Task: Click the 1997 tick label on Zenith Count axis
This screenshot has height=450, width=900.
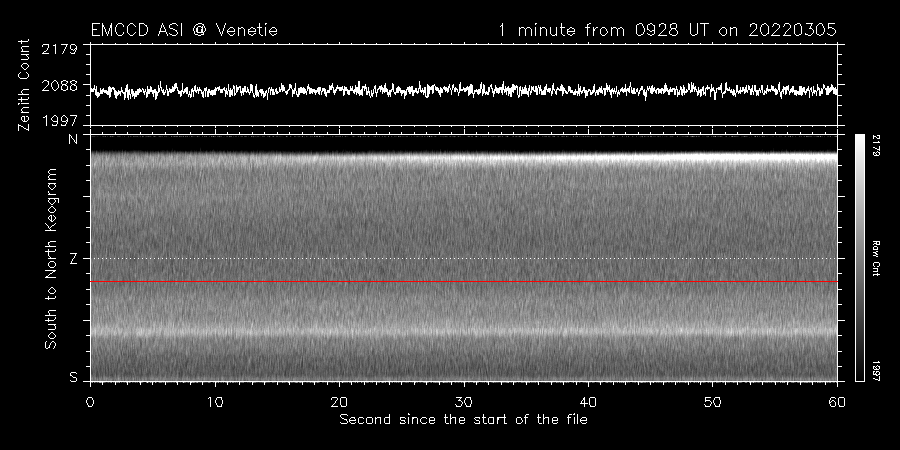Action: coord(60,121)
